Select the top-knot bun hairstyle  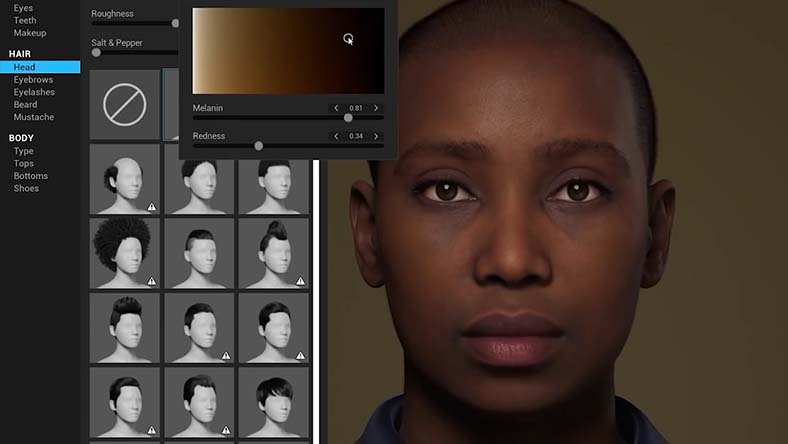(273, 253)
